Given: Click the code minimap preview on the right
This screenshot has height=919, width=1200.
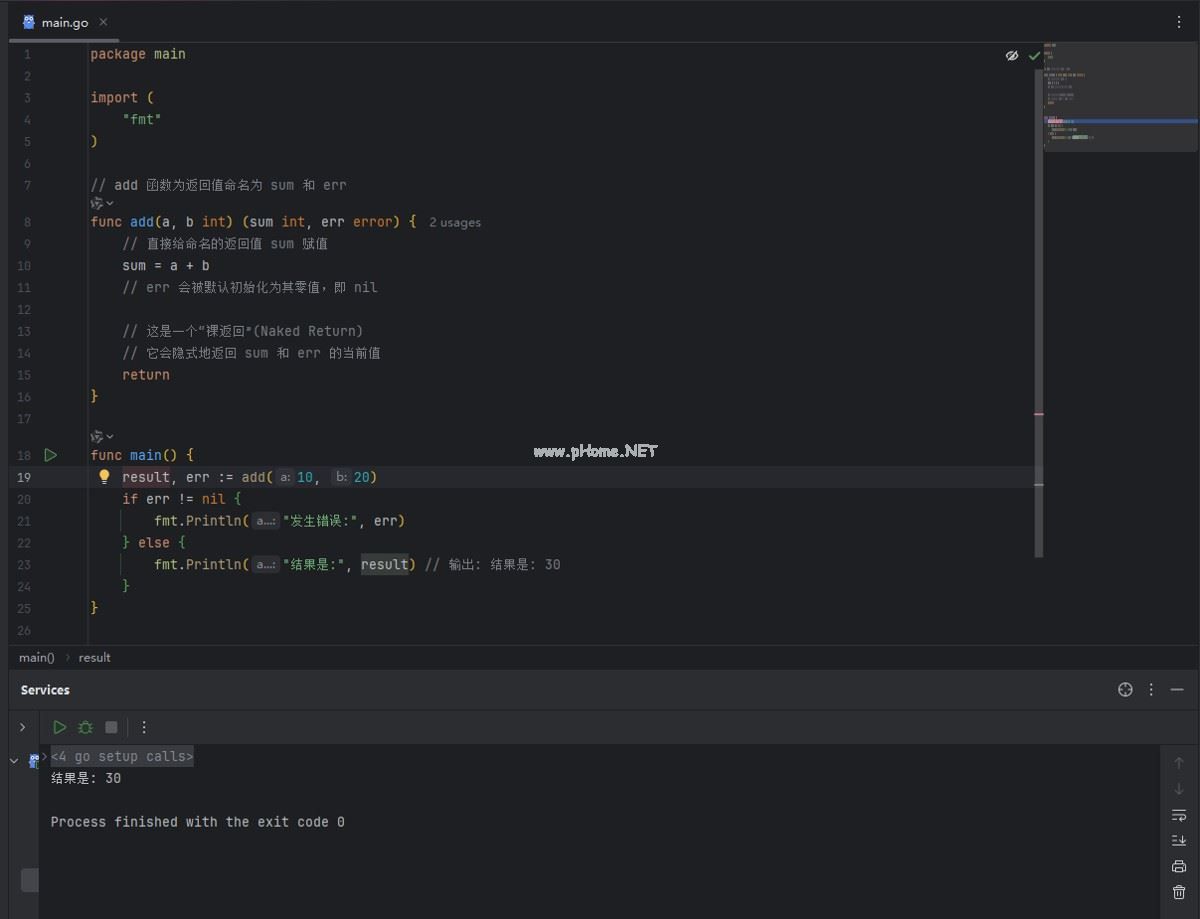Looking at the screenshot, I should 1120,97.
